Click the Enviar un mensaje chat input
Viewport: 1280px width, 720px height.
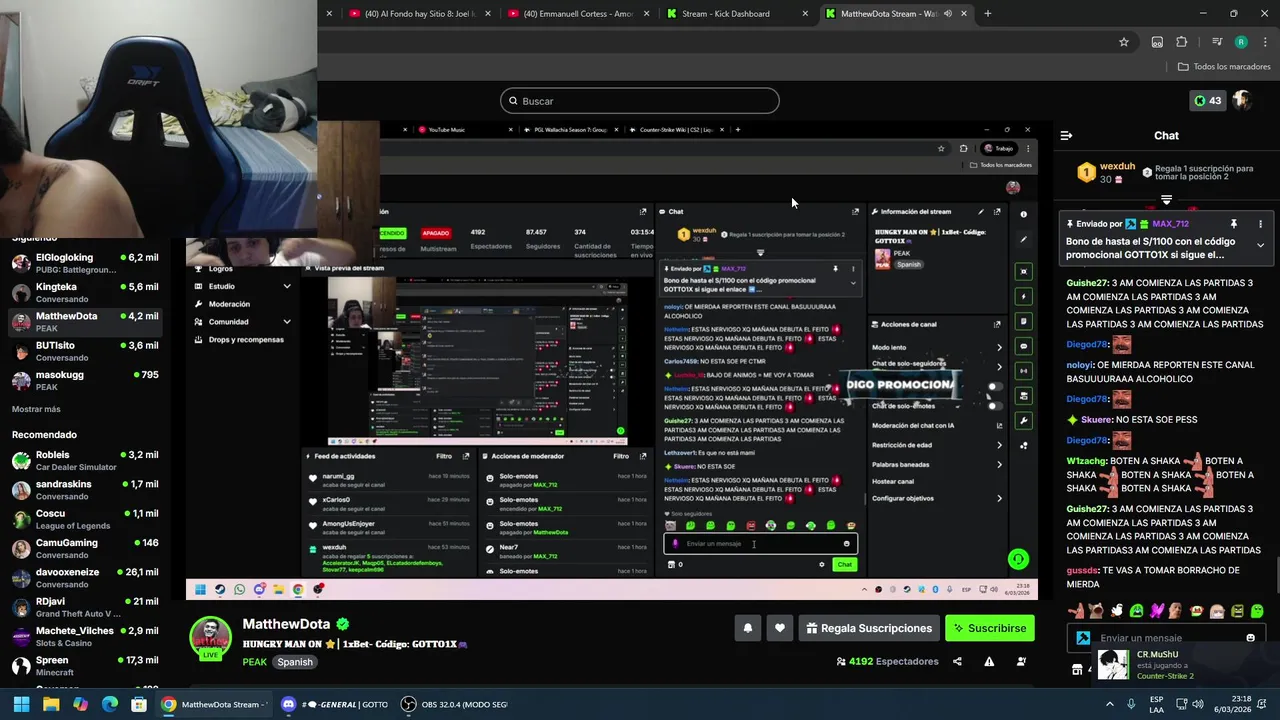1166,638
